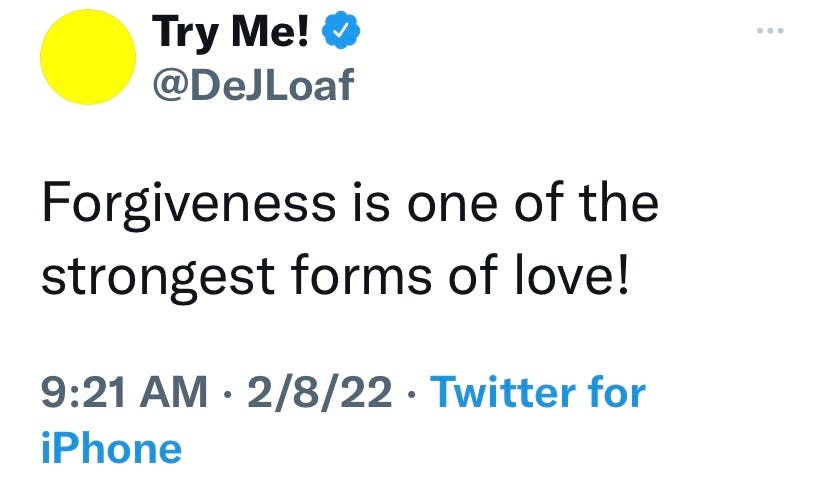Click the word "Forgiveness" in the tweet
This screenshot has height=502, width=828.
(188, 203)
